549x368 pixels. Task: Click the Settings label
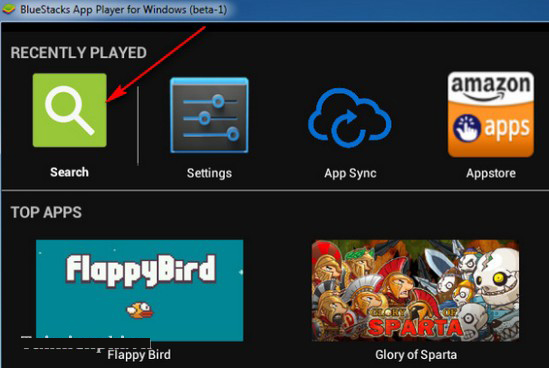point(209,173)
